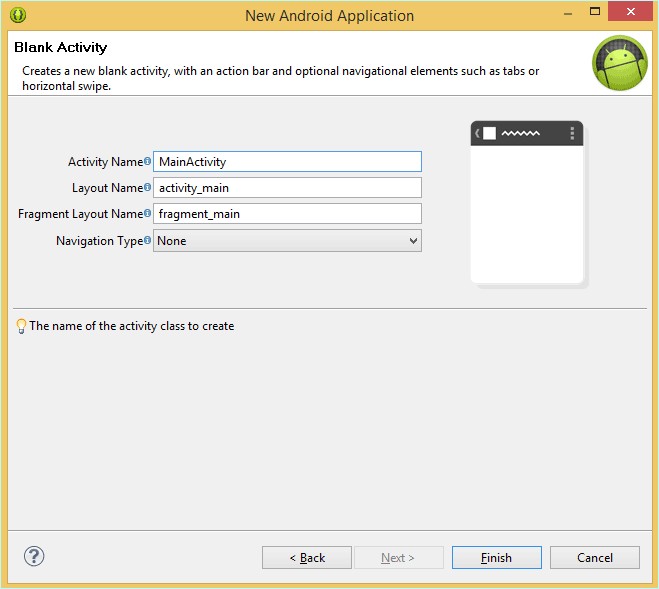This screenshot has height=589, width=659.
Task: Click the Navigation Type label
Action: [100, 241]
